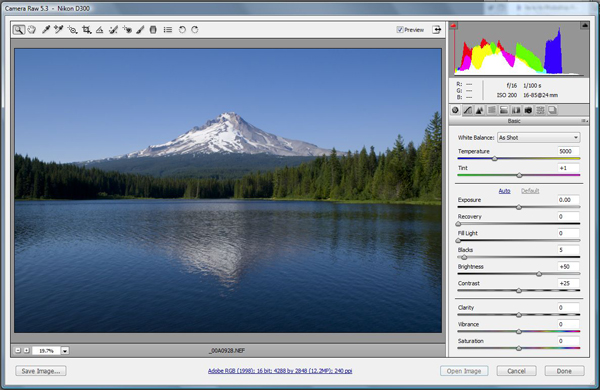Select the Graduated Filter tool
Viewport: 600px width, 390px height.
153,29
